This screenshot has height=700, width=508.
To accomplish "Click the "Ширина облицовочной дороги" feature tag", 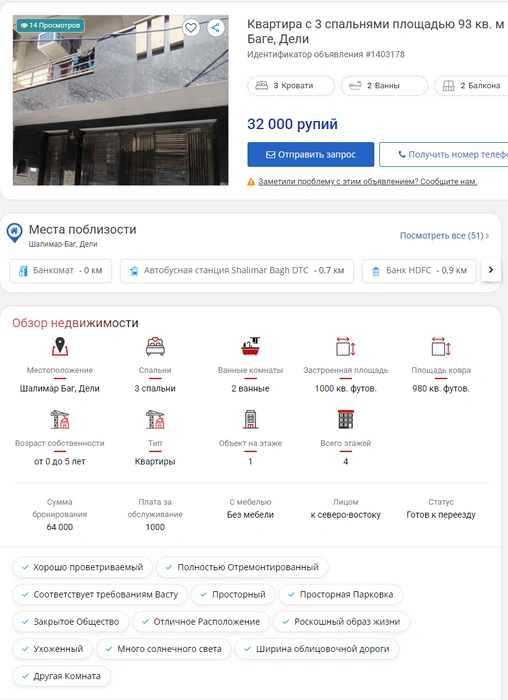I will (x=317, y=649).
